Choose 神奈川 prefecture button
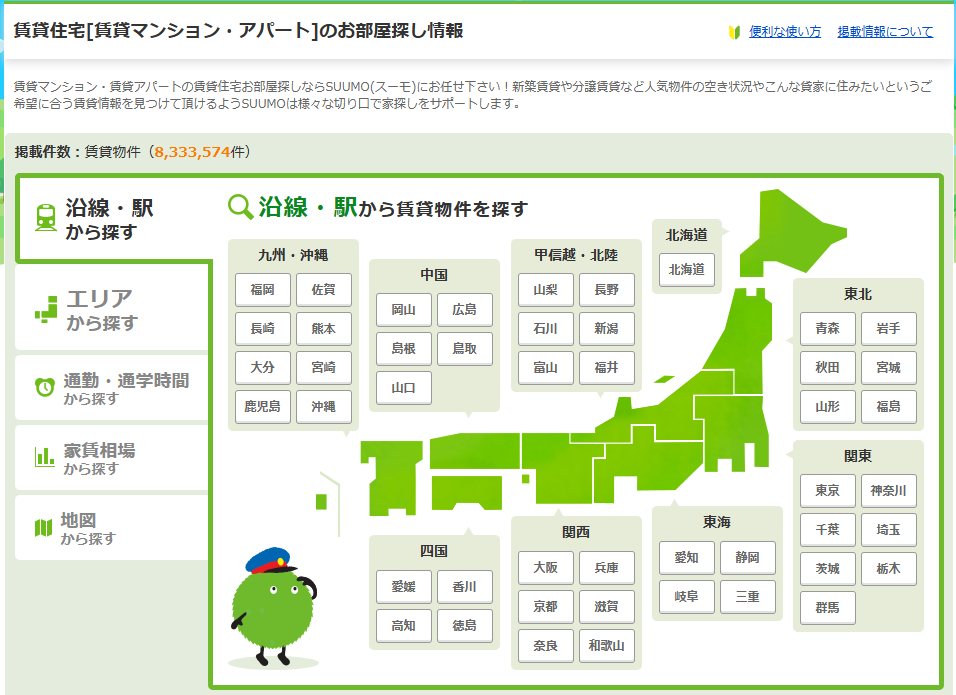Screen dimensions: 956x695 pyautogui.click(x=888, y=491)
